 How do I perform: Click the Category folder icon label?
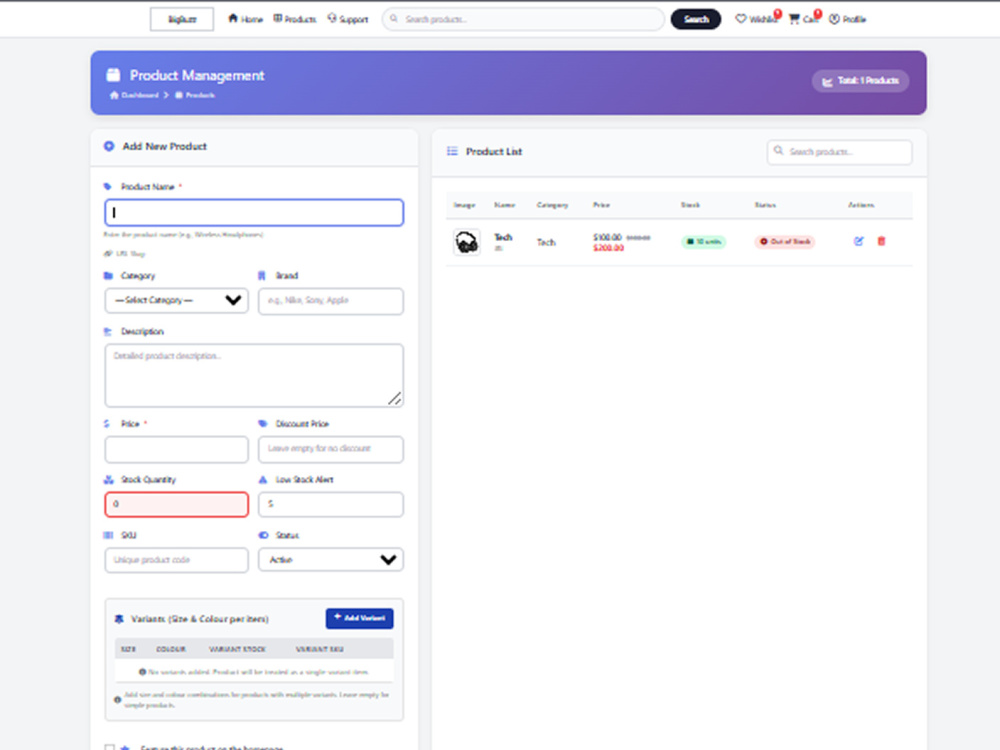click(108, 276)
